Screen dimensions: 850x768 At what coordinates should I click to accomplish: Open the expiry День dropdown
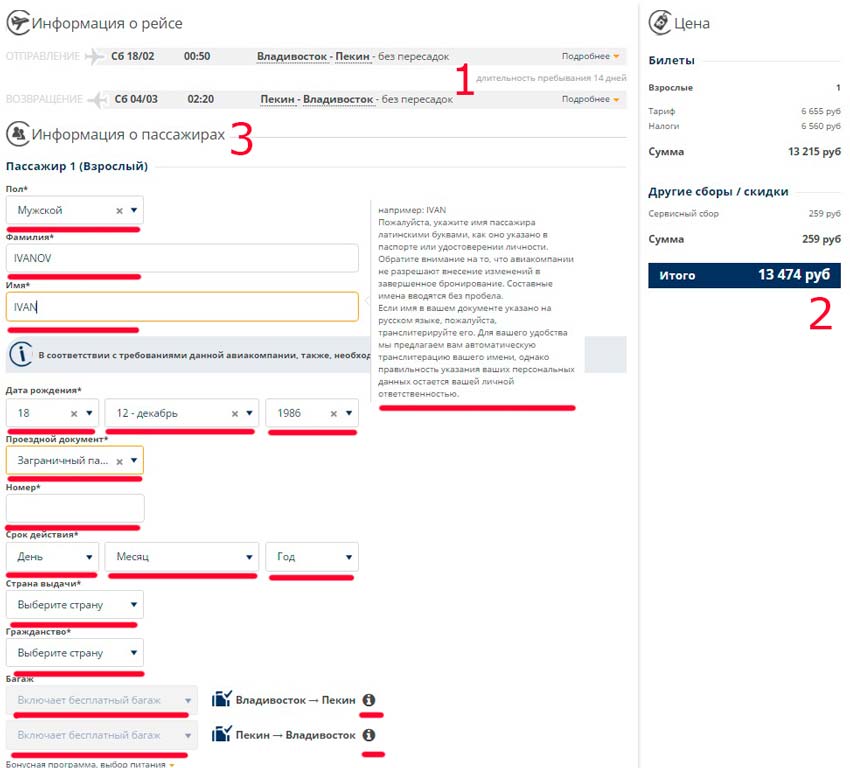[52, 557]
